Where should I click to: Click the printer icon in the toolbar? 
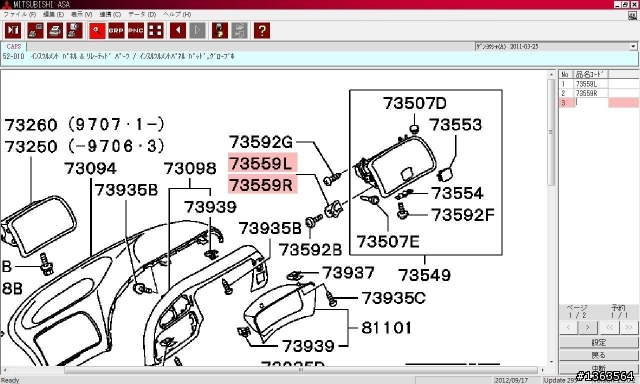tap(55, 31)
